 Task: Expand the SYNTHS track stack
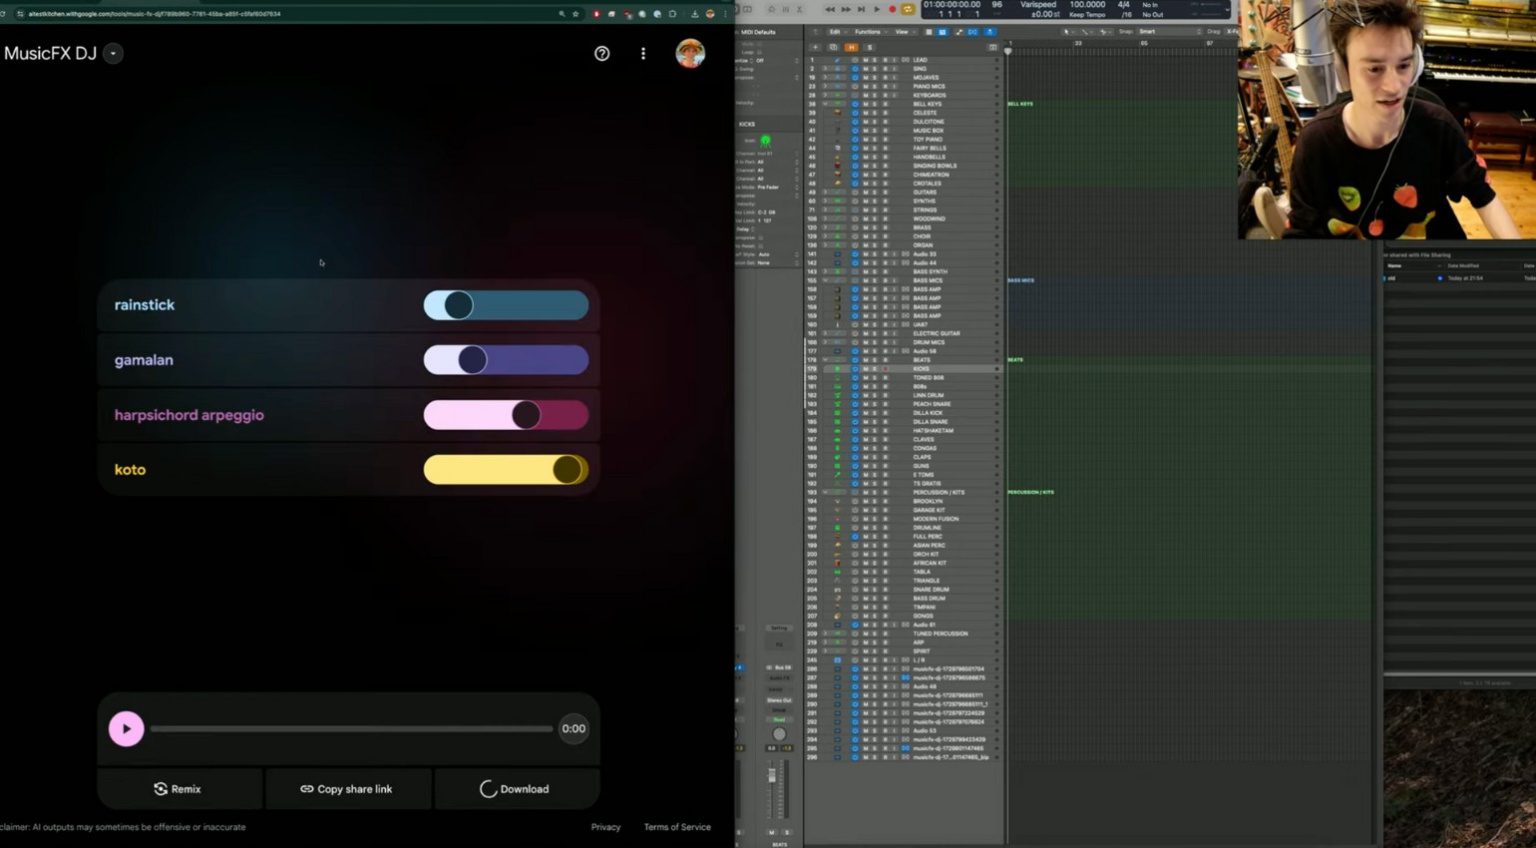(824, 201)
